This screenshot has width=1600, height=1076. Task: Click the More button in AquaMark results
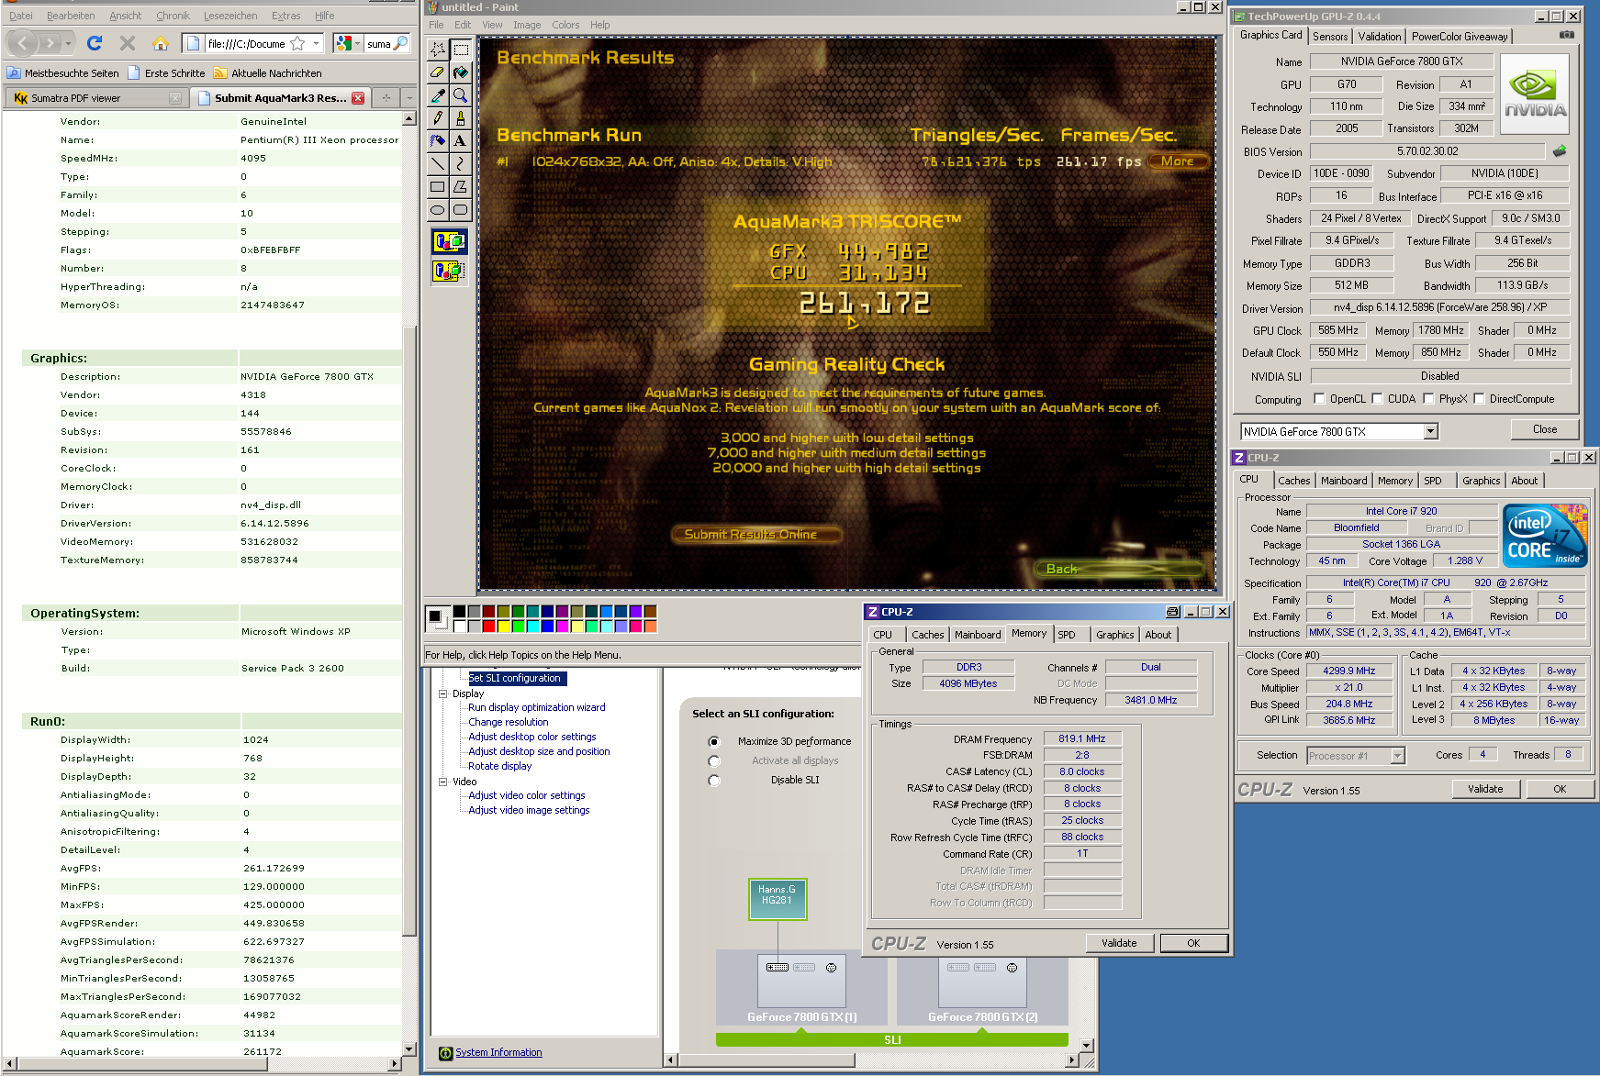coord(1178,161)
